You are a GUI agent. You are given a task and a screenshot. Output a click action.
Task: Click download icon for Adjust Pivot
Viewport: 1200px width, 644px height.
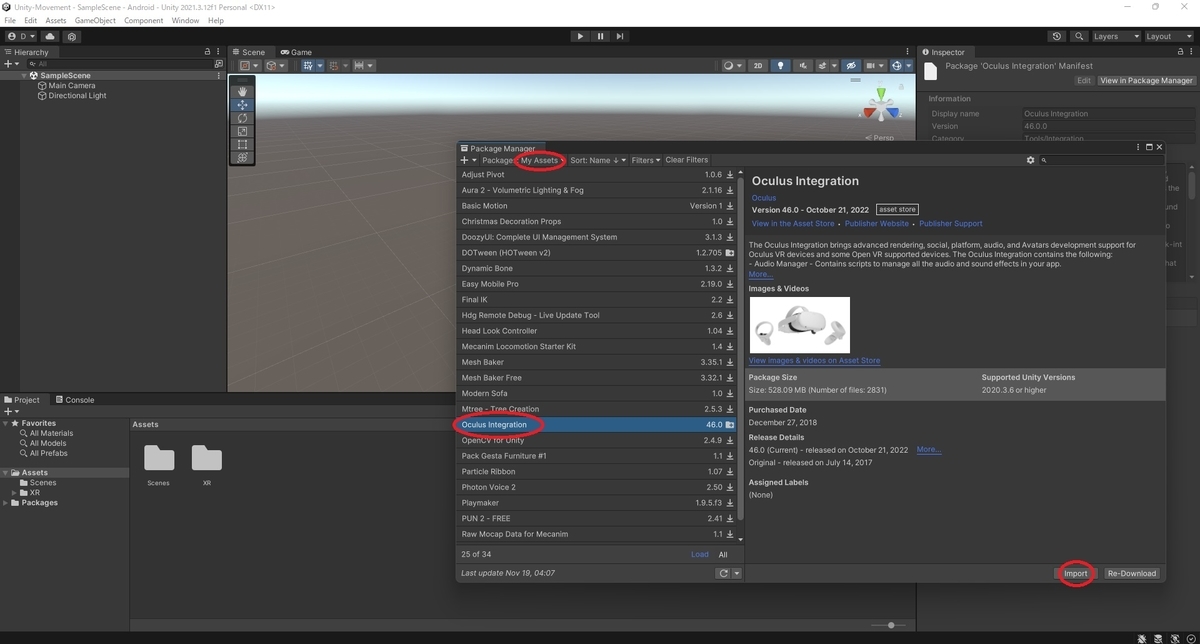(x=730, y=175)
